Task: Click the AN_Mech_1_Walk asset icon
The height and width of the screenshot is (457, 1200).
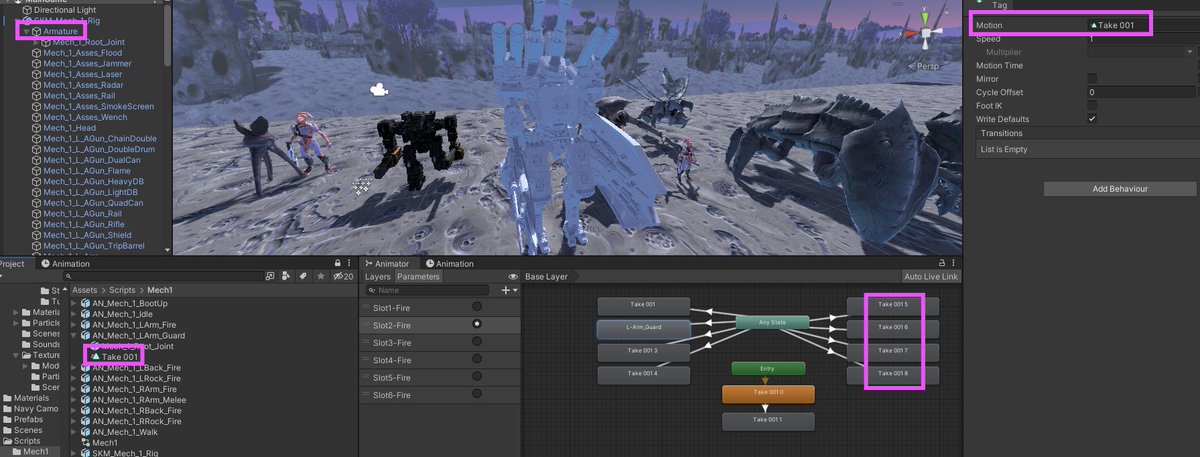Action: pos(86,431)
